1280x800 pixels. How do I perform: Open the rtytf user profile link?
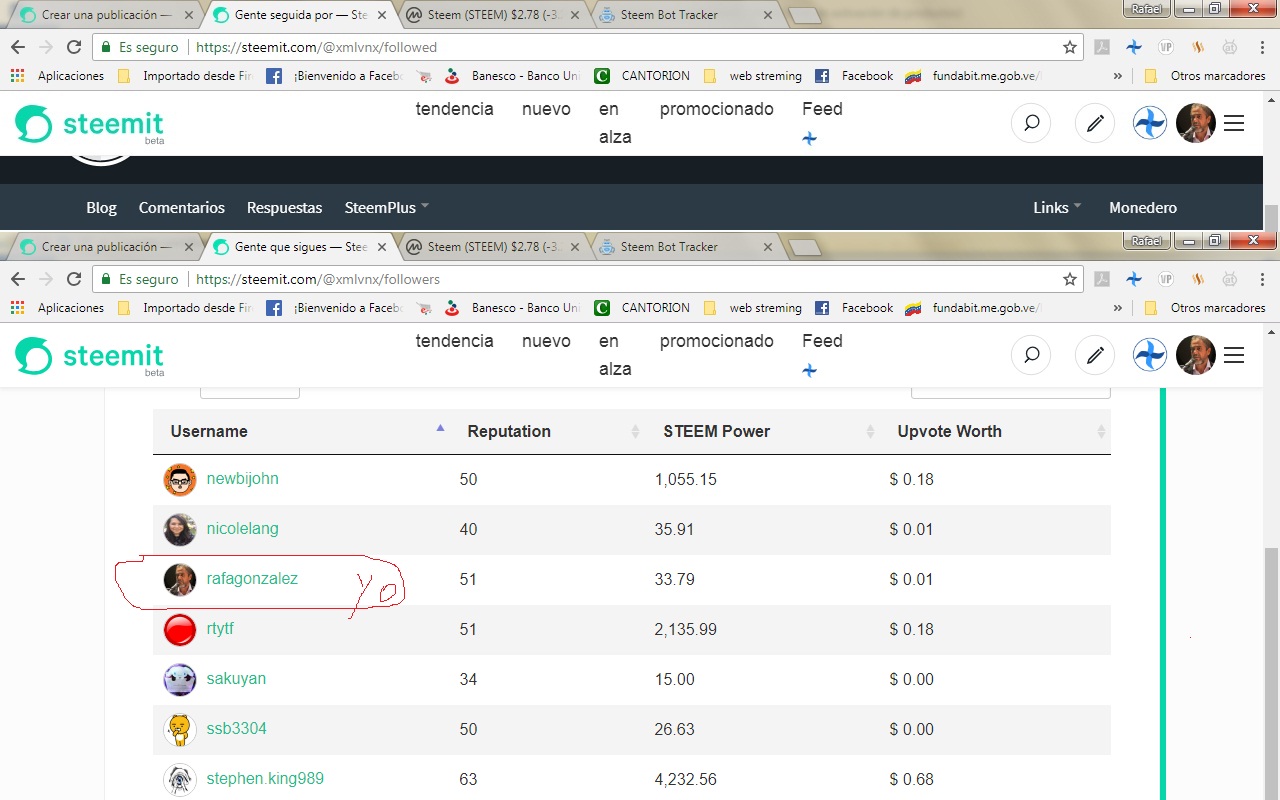[x=220, y=628]
